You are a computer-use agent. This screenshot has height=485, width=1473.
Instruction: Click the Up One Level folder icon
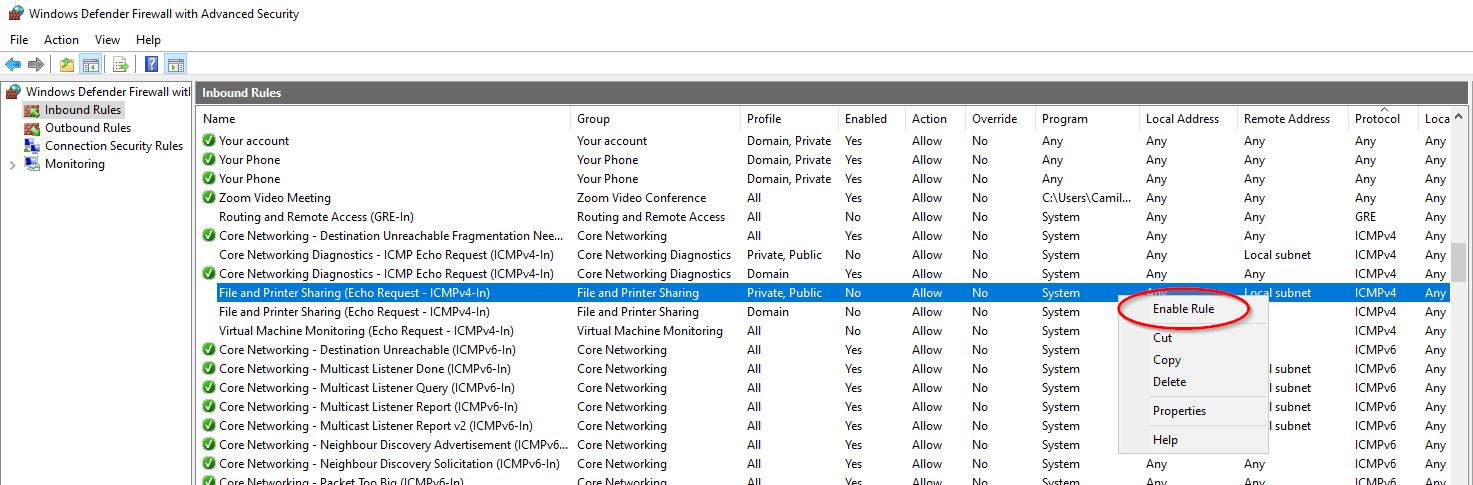click(67, 65)
